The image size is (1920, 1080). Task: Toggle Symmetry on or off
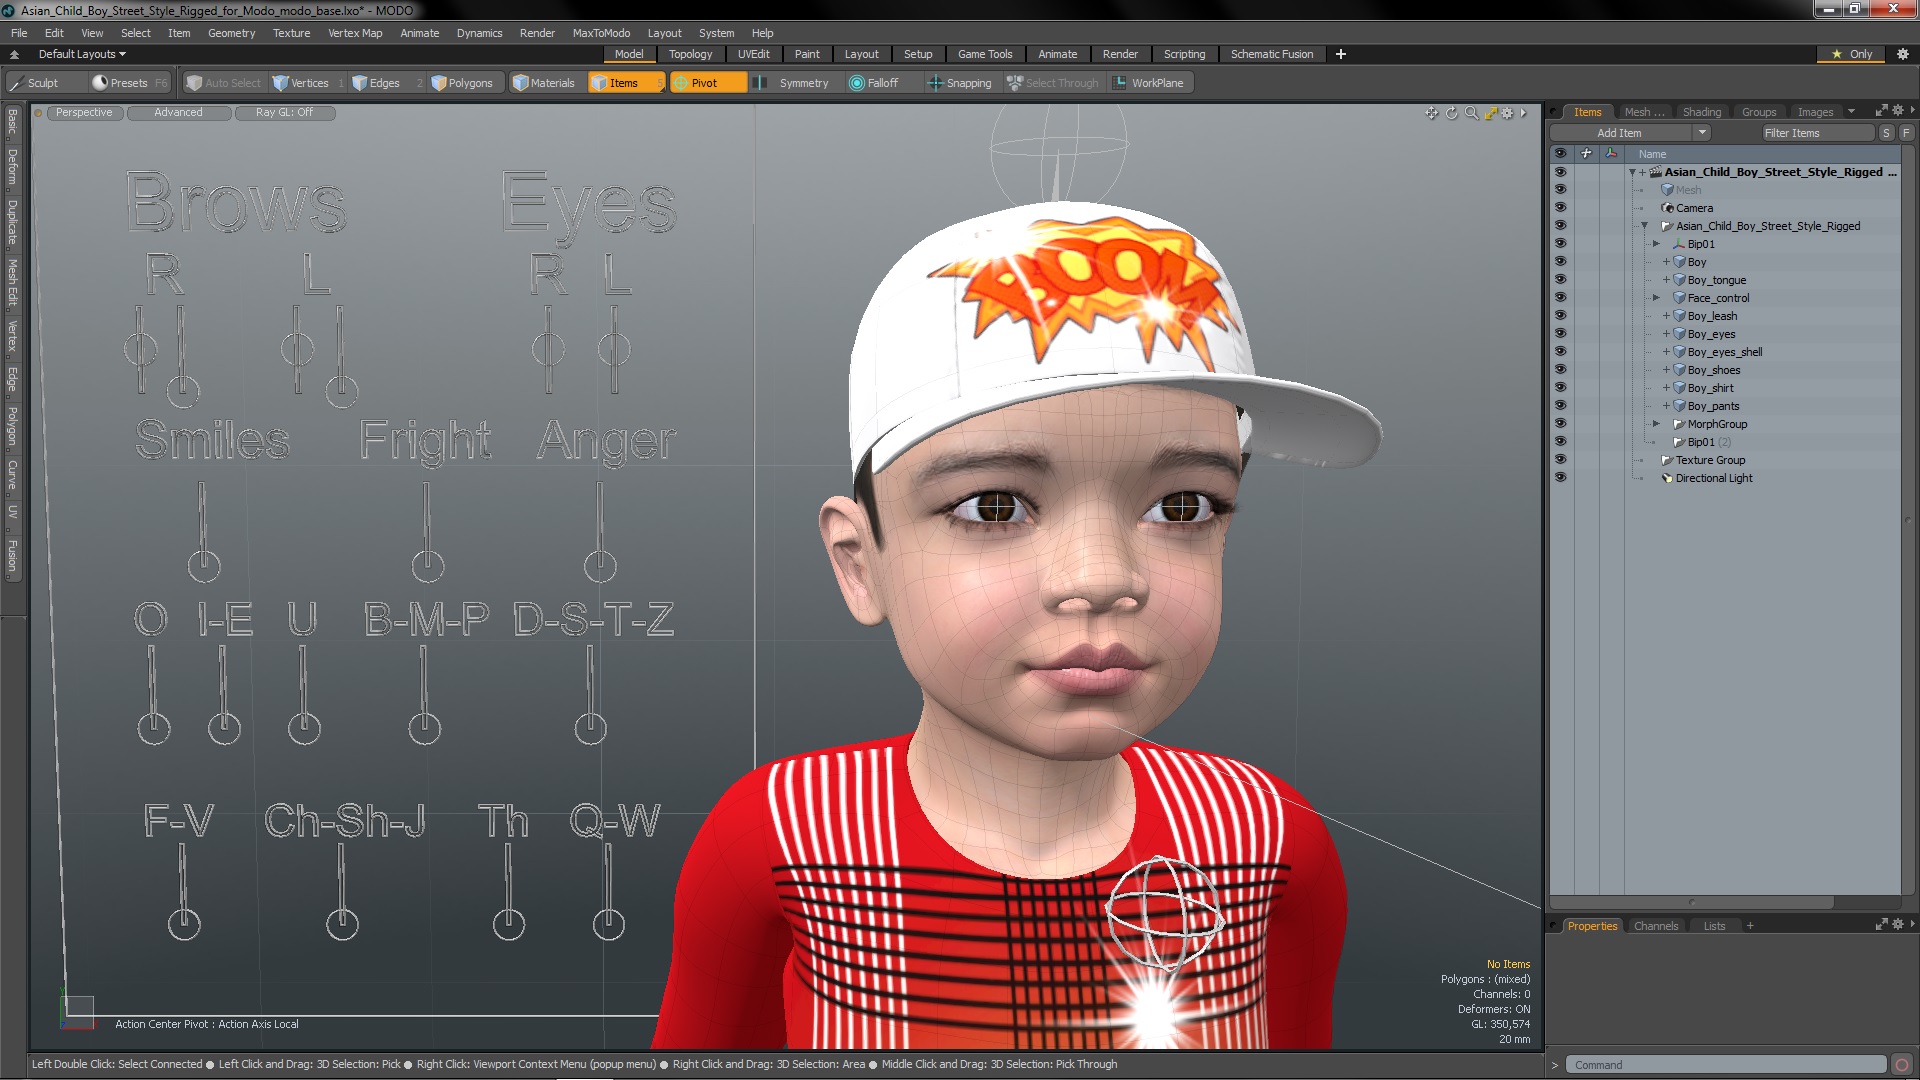point(794,83)
